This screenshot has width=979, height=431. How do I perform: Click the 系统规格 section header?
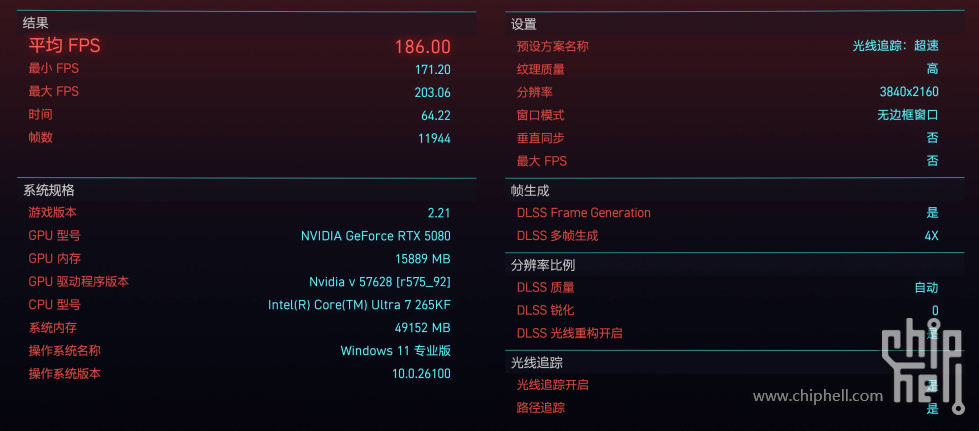[x=49, y=191]
